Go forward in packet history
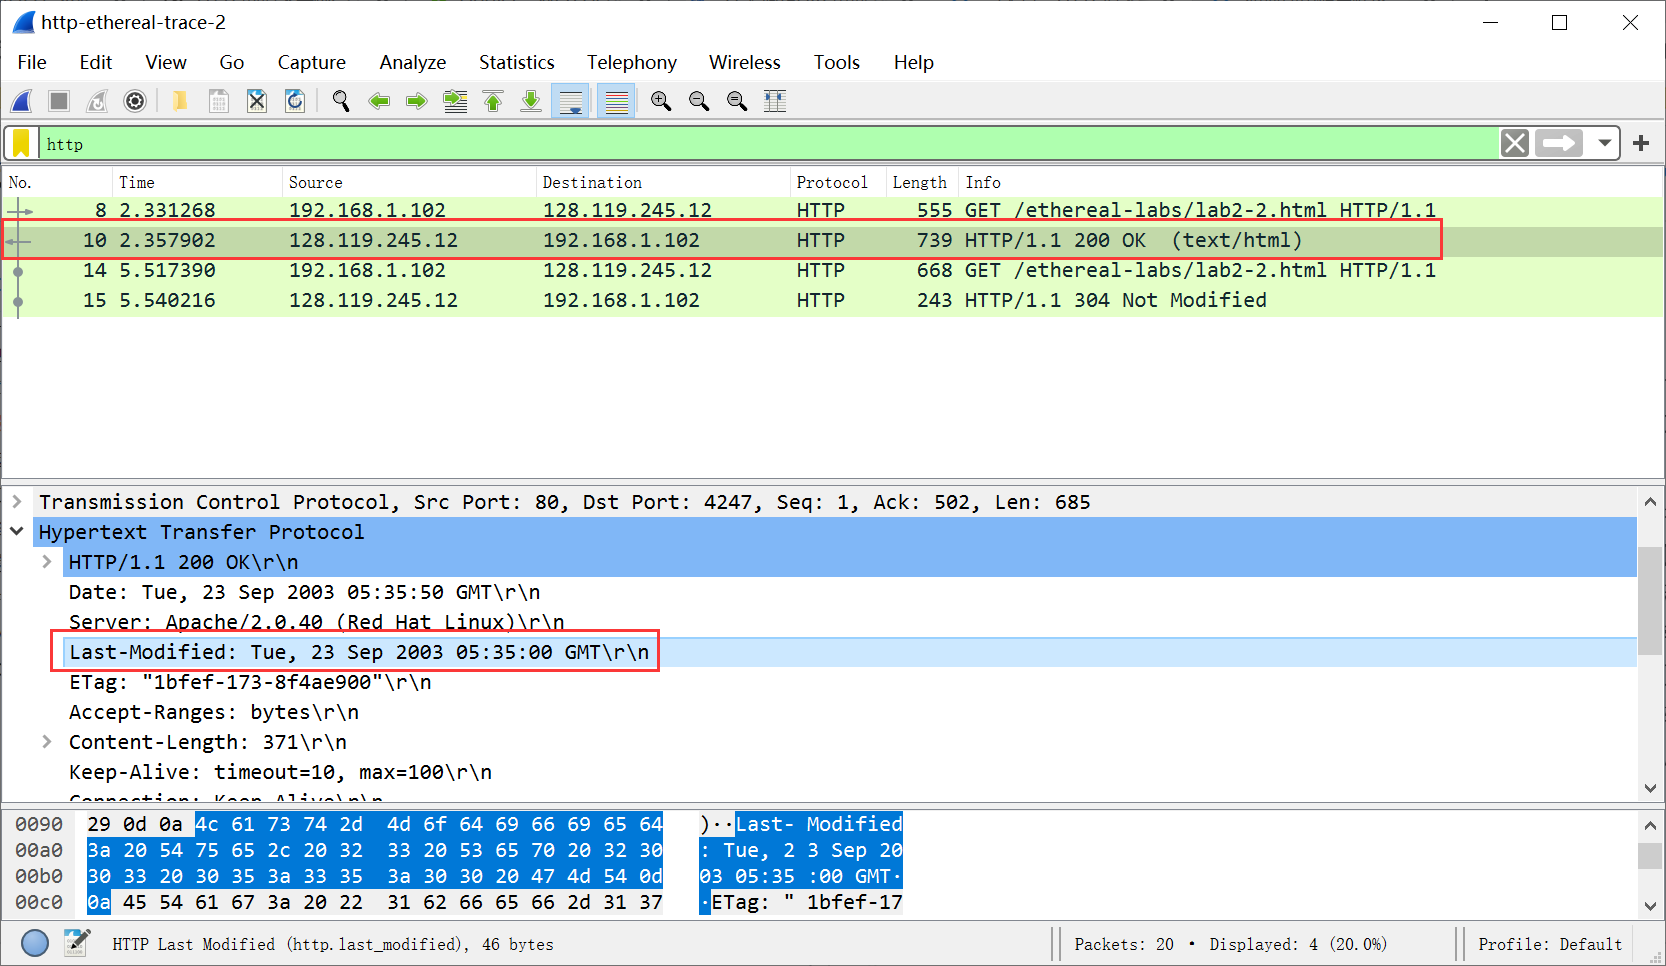 tap(417, 101)
